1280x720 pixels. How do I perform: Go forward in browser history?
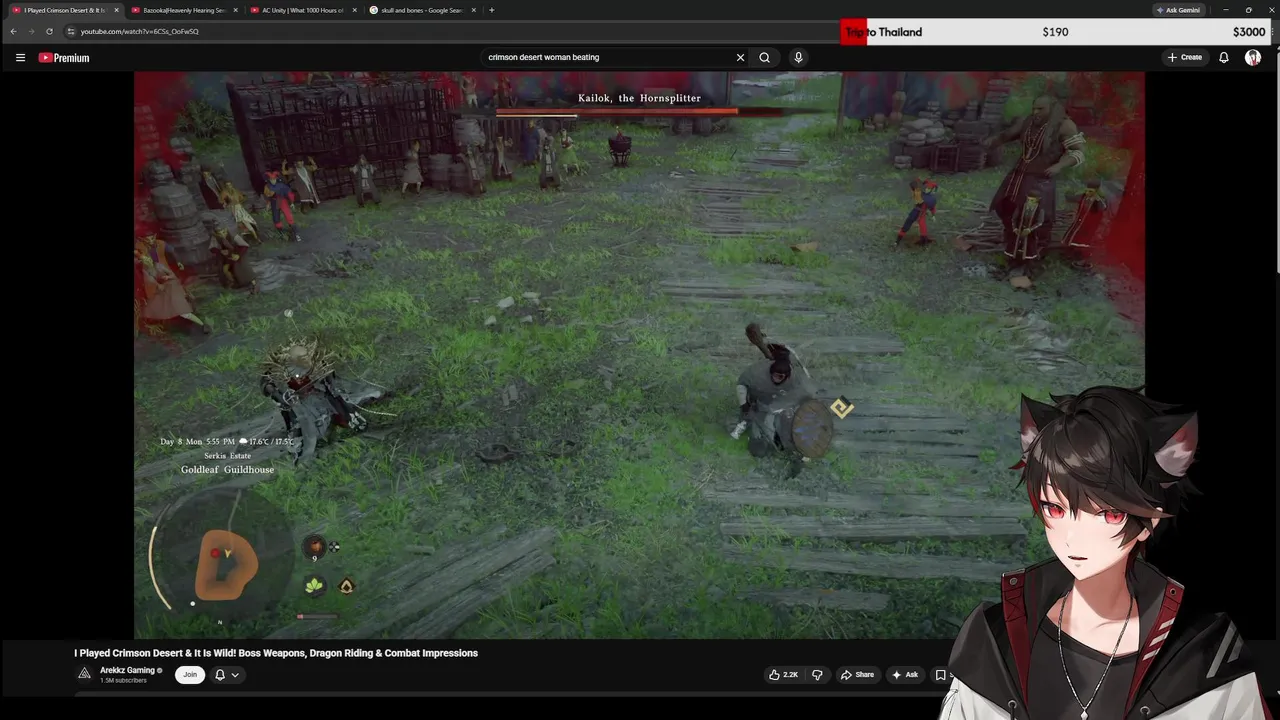pos(31,31)
